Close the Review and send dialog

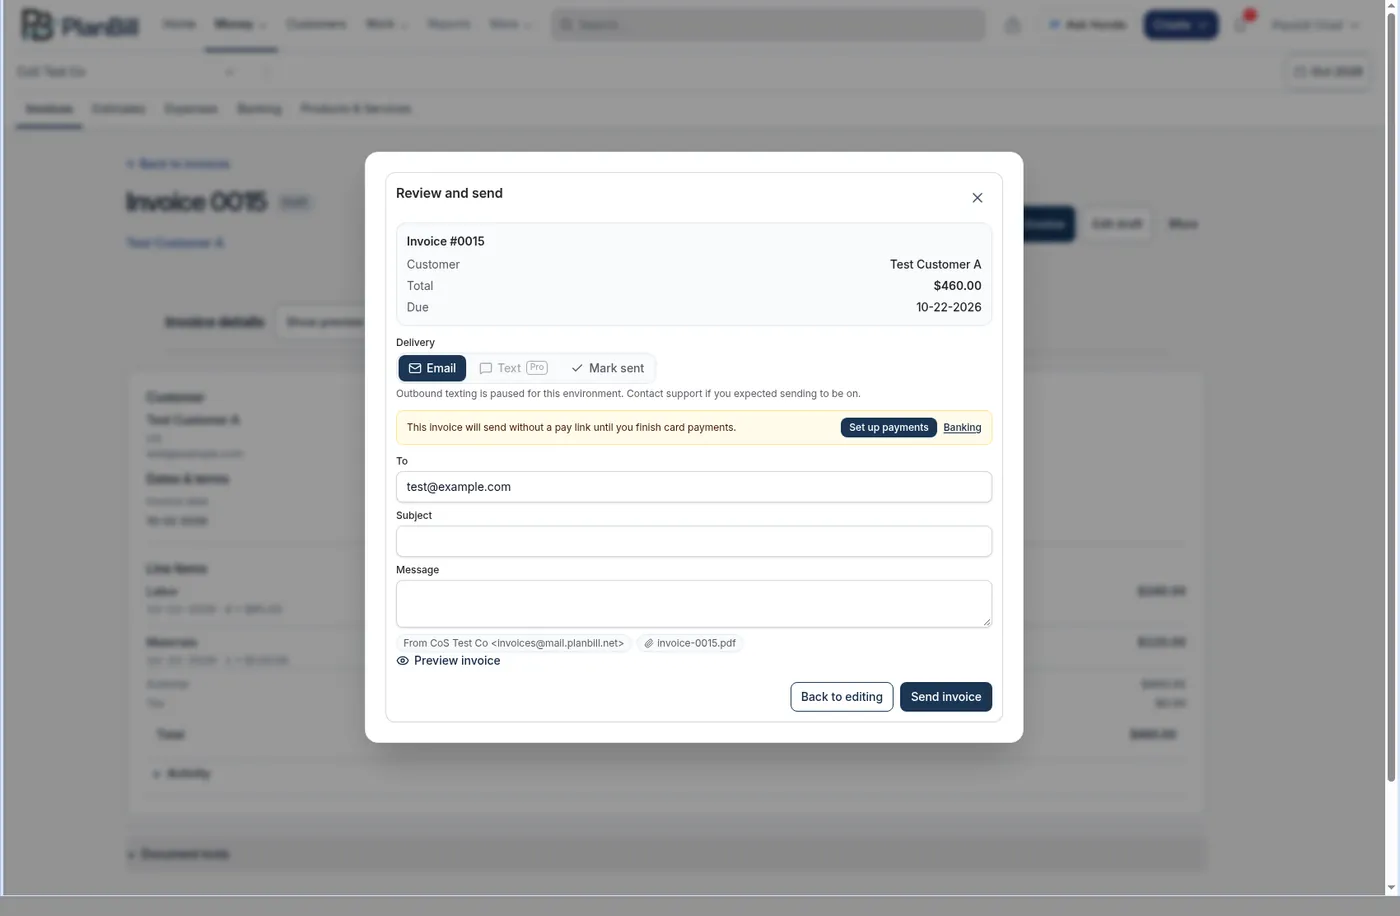(977, 198)
